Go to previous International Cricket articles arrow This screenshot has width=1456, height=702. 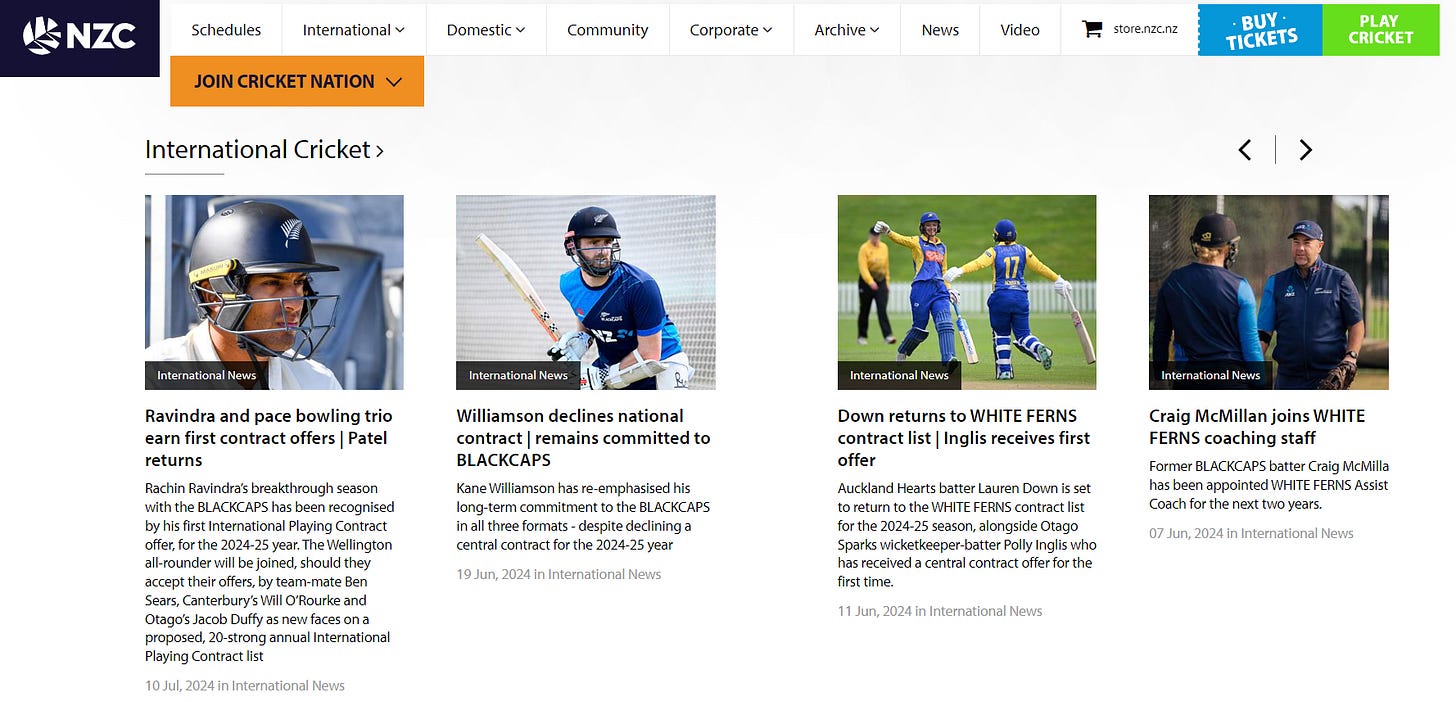[x=1245, y=150]
